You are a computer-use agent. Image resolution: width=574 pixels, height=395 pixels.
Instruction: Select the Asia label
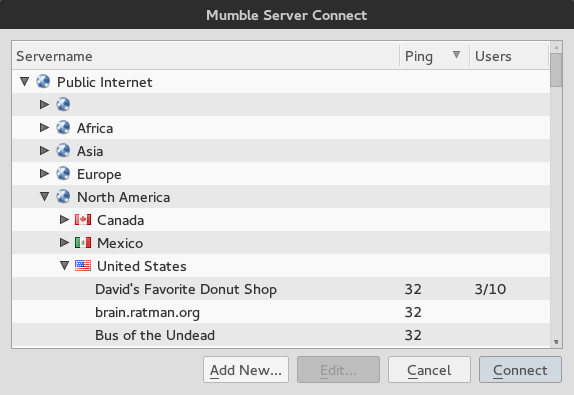[90, 151]
